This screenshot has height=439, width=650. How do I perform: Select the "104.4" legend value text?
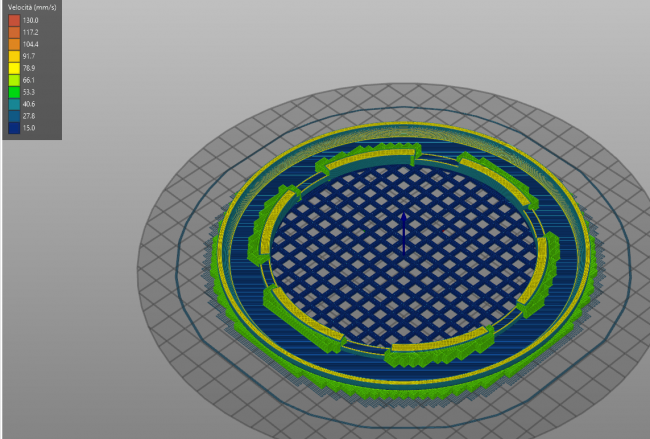30,44
